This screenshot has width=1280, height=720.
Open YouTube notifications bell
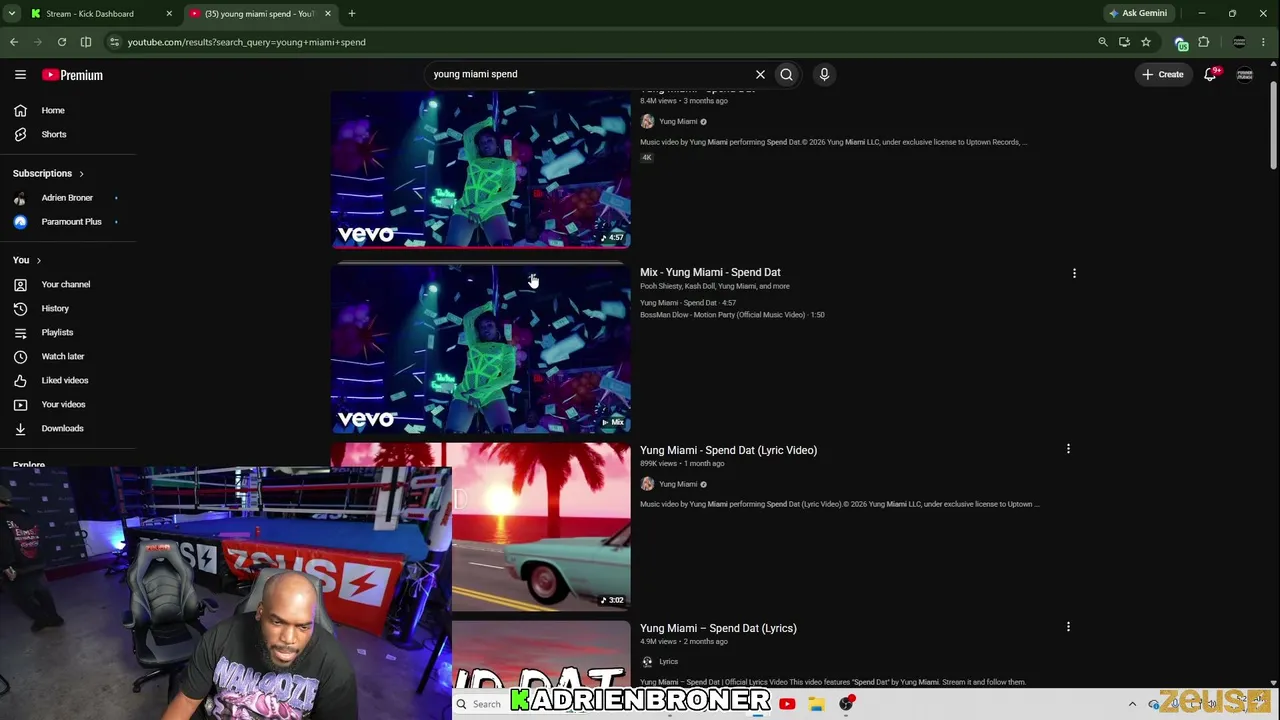click(x=1210, y=74)
